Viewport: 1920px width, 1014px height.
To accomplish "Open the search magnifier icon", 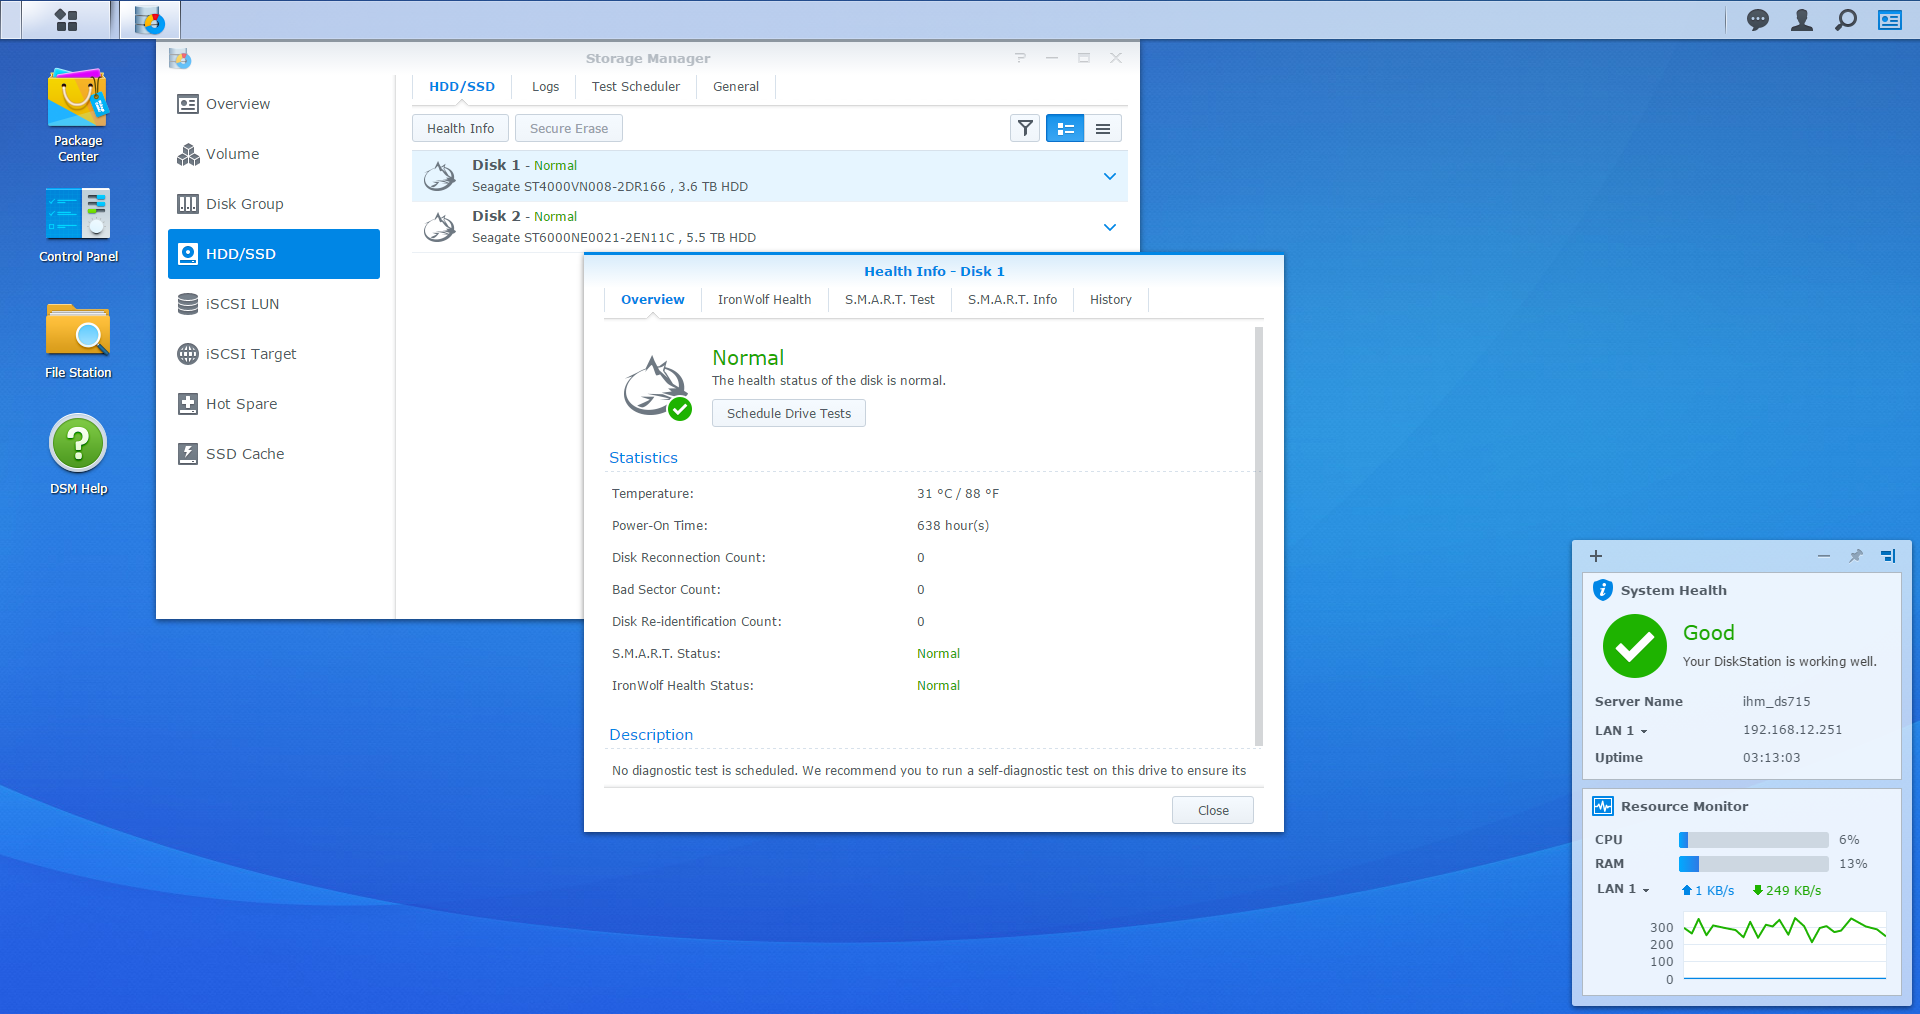I will [x=1846, y=20].
